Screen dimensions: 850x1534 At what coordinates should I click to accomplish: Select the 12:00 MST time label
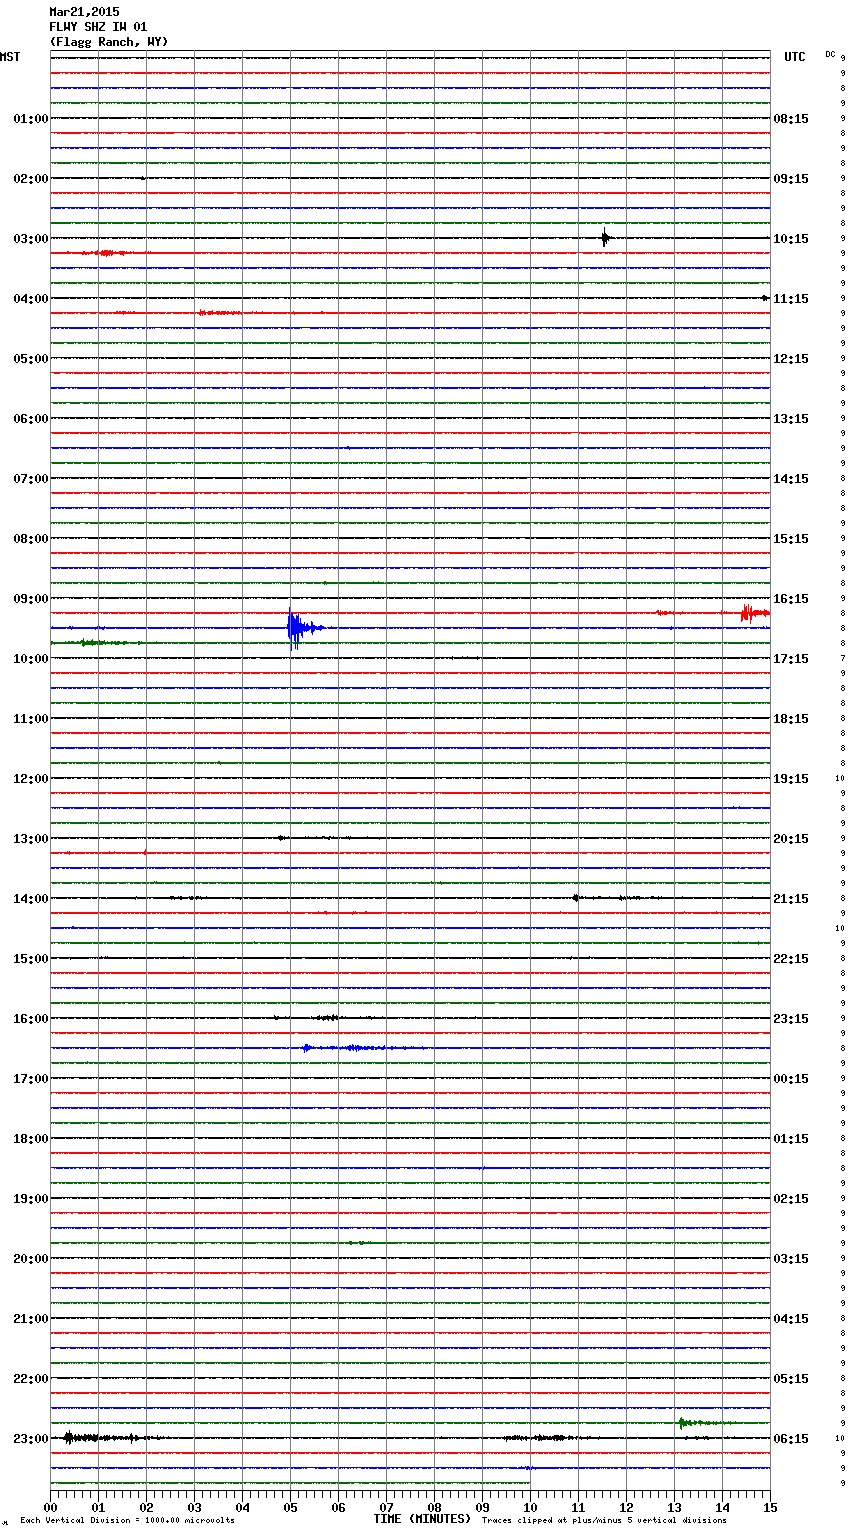[x=31, y=779]
